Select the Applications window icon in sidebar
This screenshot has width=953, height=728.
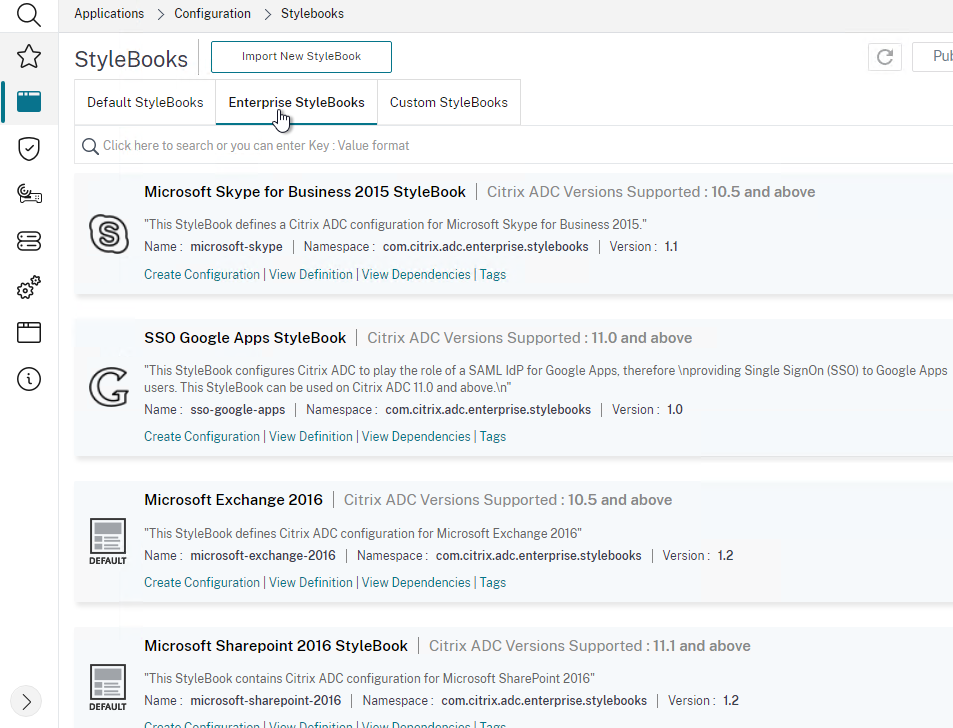pos(29,101)
